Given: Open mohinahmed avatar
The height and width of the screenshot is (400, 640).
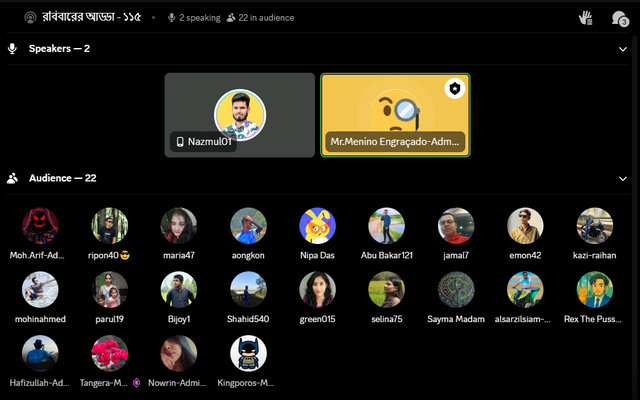Looking at the screenshot, I should pos(40,289).
